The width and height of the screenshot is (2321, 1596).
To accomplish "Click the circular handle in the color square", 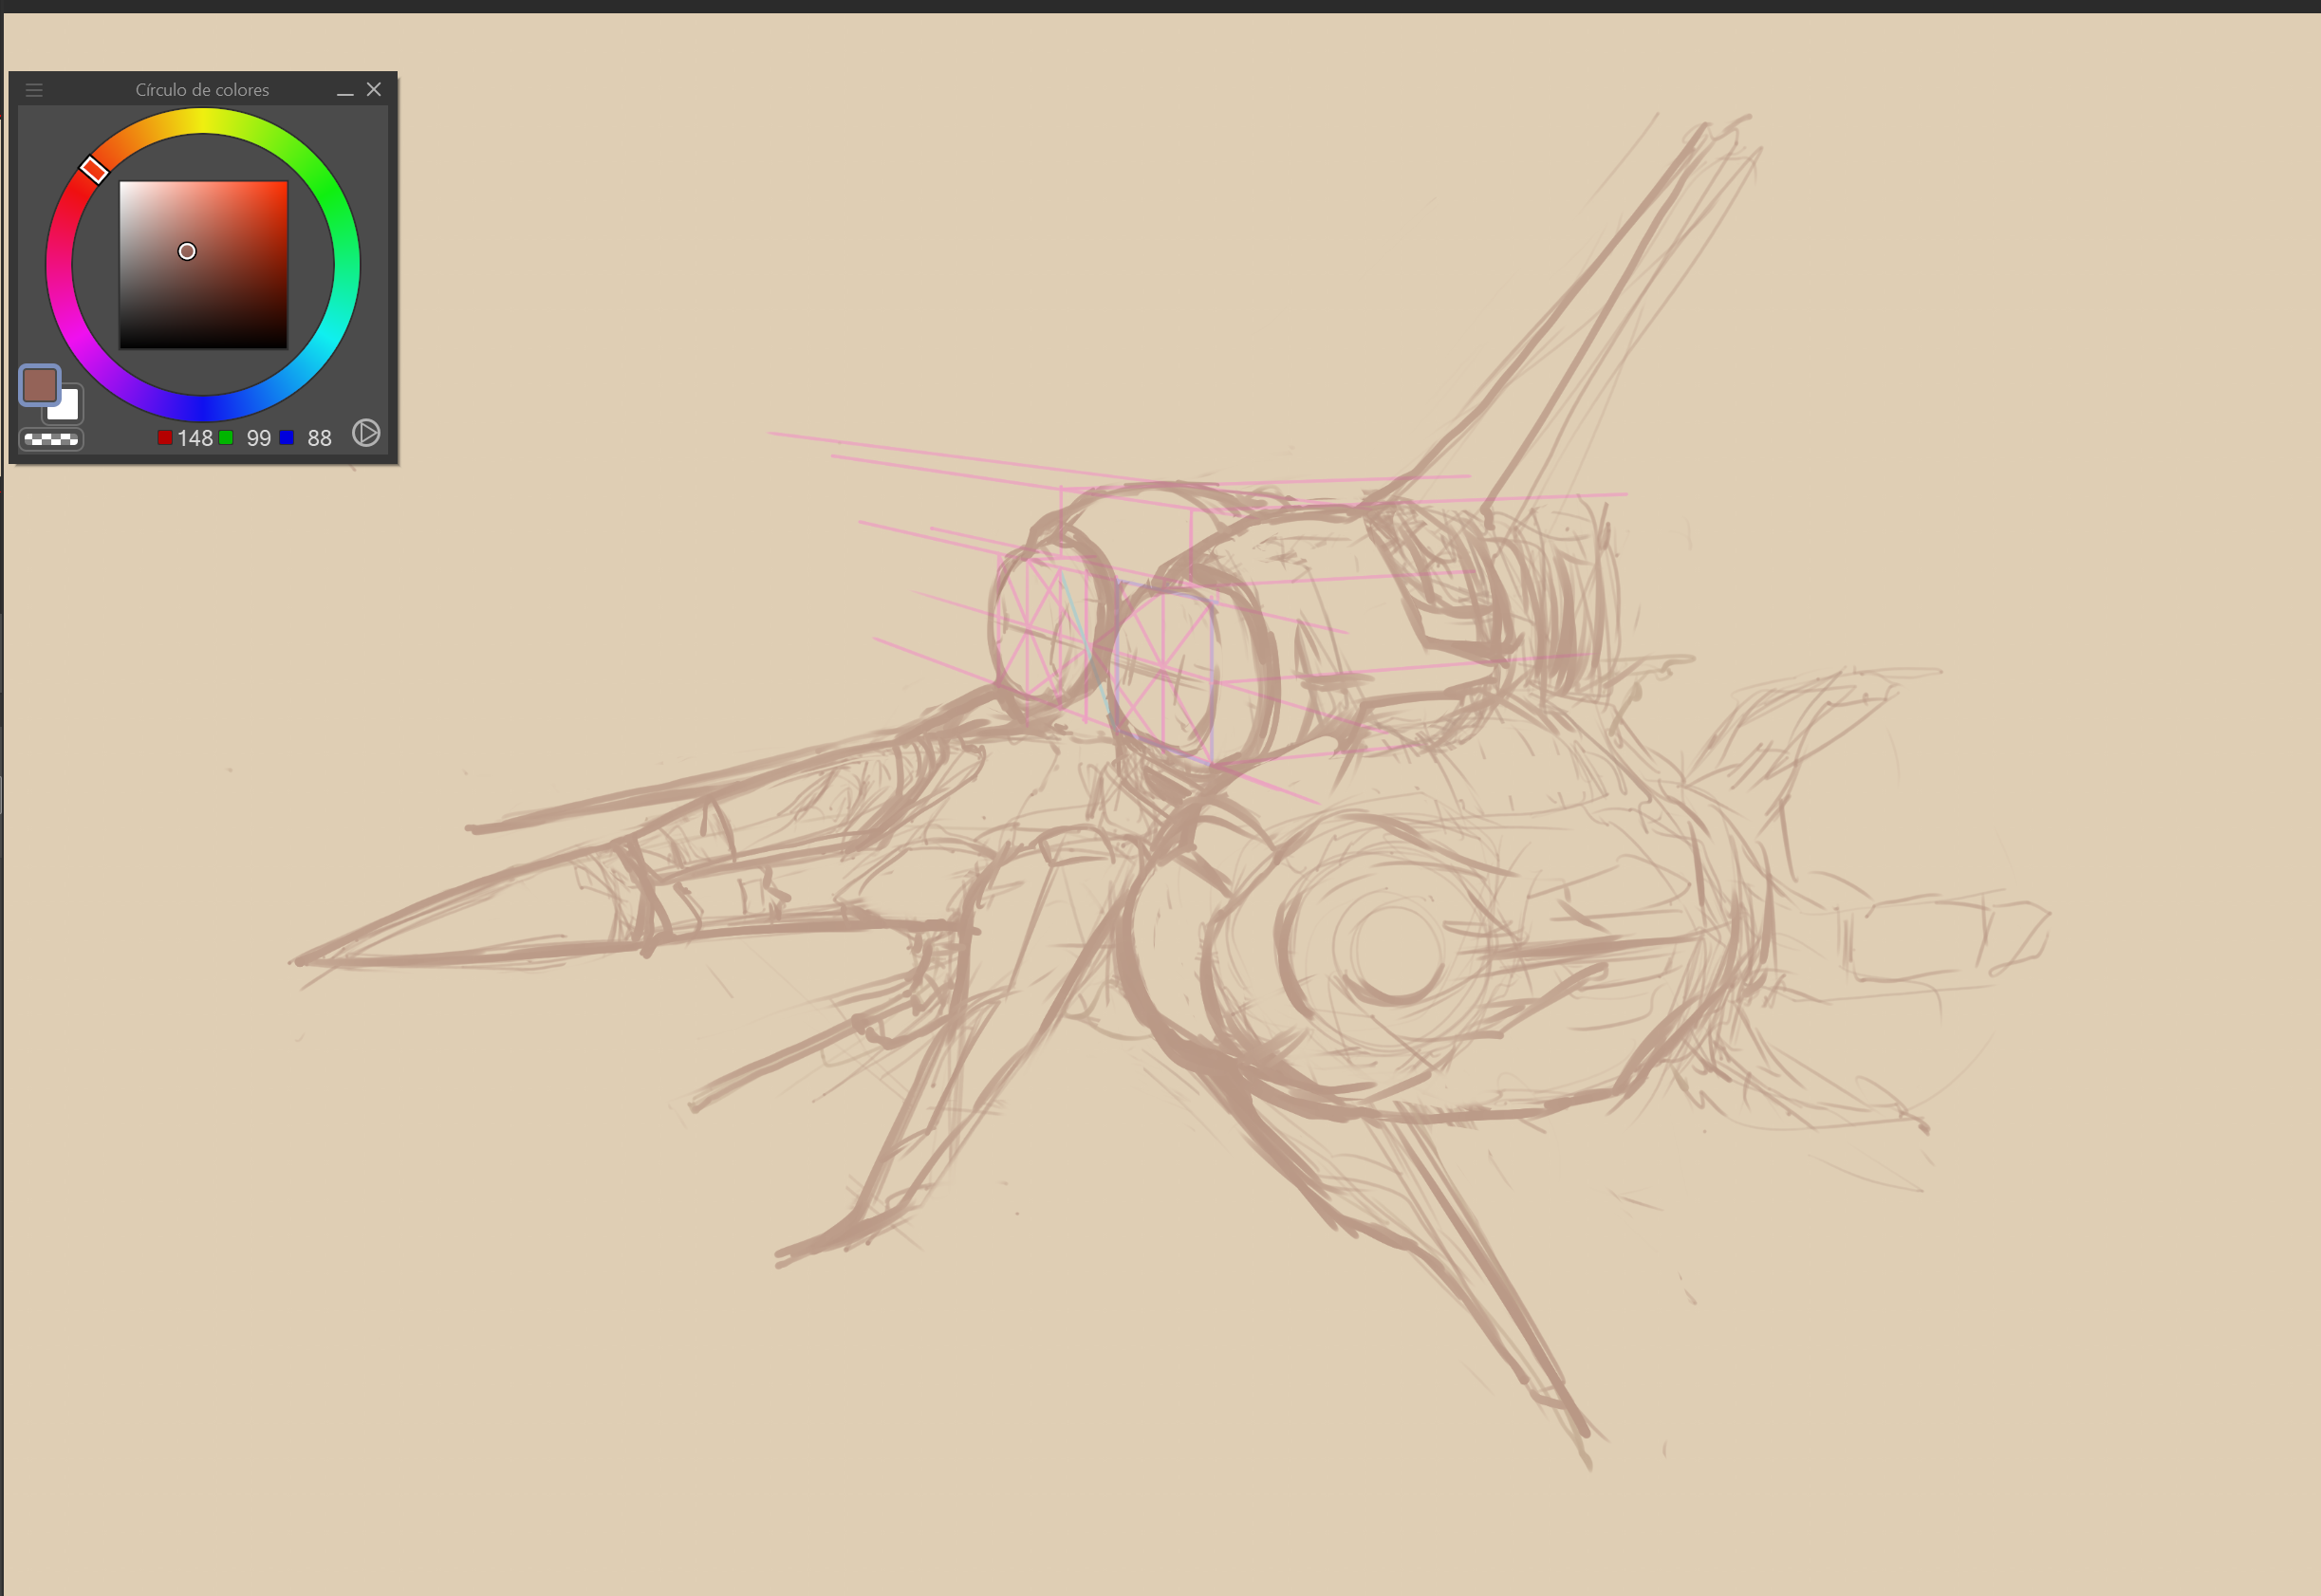I will click(x=187, y=251).
